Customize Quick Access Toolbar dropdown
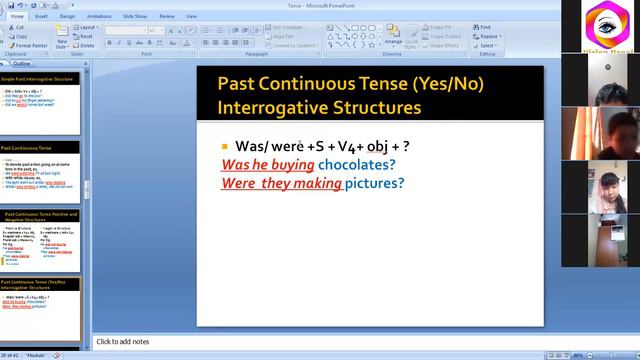Image resolution: width=640 pixels, height=360 pixels. [x=73, y=5]
